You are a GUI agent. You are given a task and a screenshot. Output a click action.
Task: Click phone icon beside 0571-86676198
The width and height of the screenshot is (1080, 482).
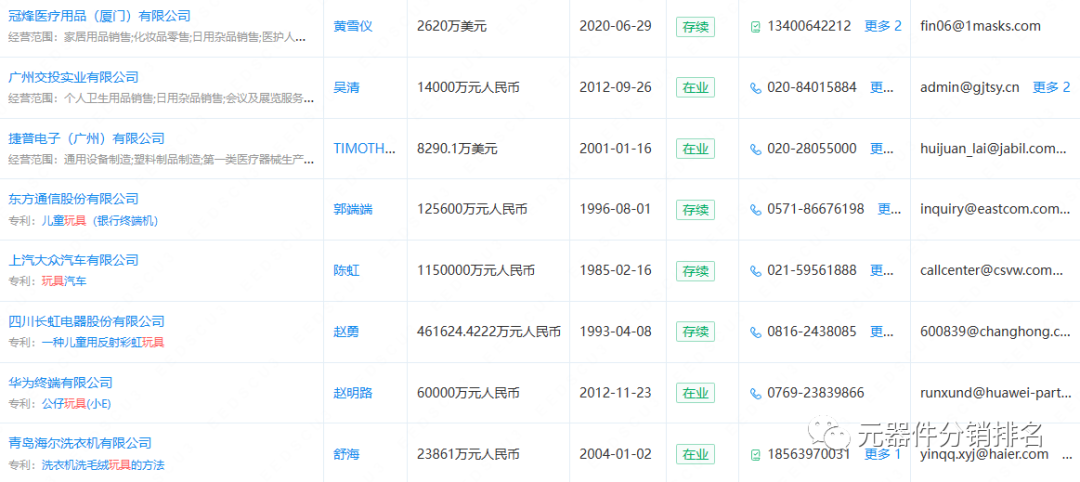point(756,209)
